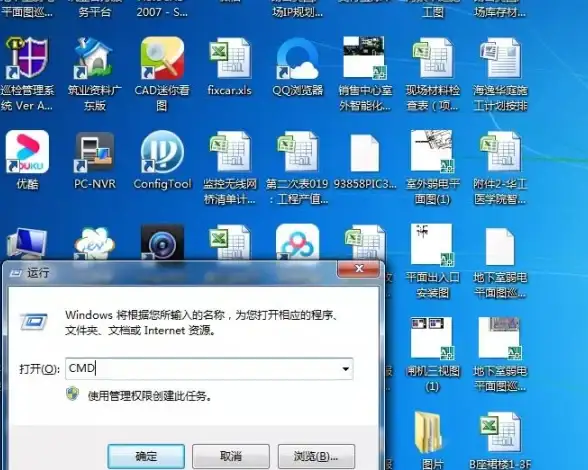This screenshot has width=588, height=470.
Task: Click the computer monitor desktop icon
Action: tap(26, 243)
